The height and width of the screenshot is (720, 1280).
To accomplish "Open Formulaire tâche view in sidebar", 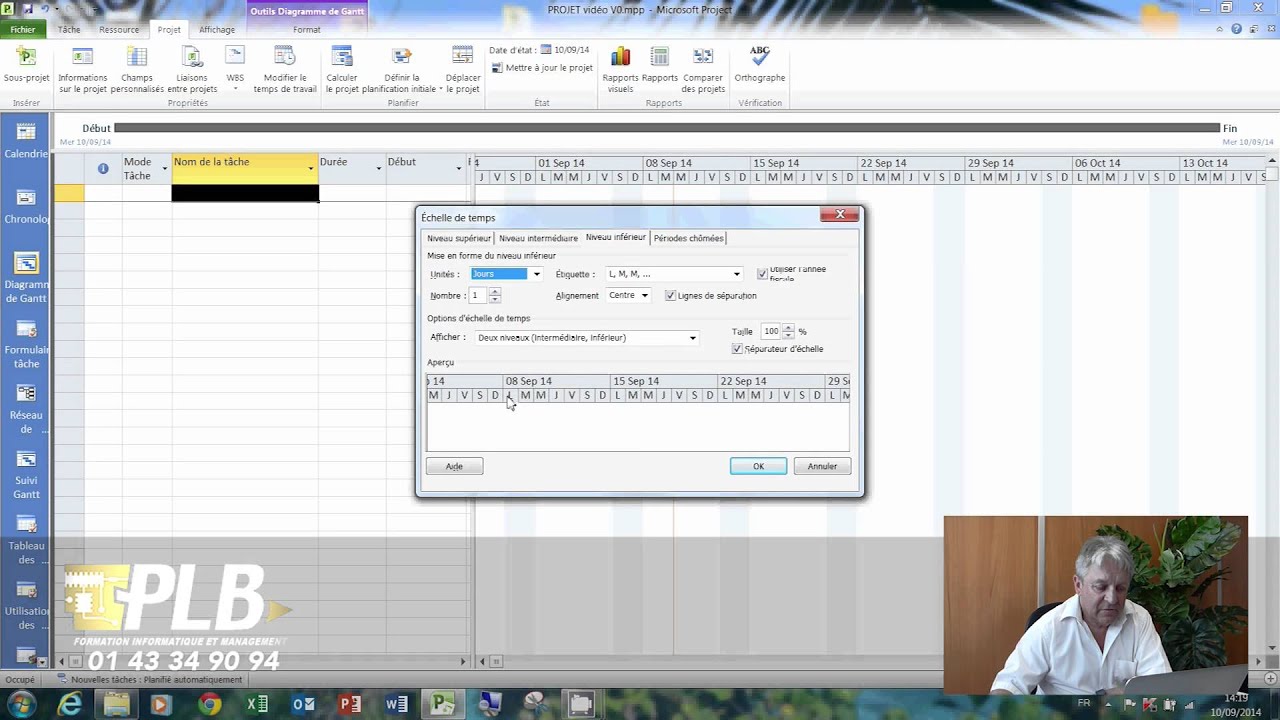I will point(26,344).
